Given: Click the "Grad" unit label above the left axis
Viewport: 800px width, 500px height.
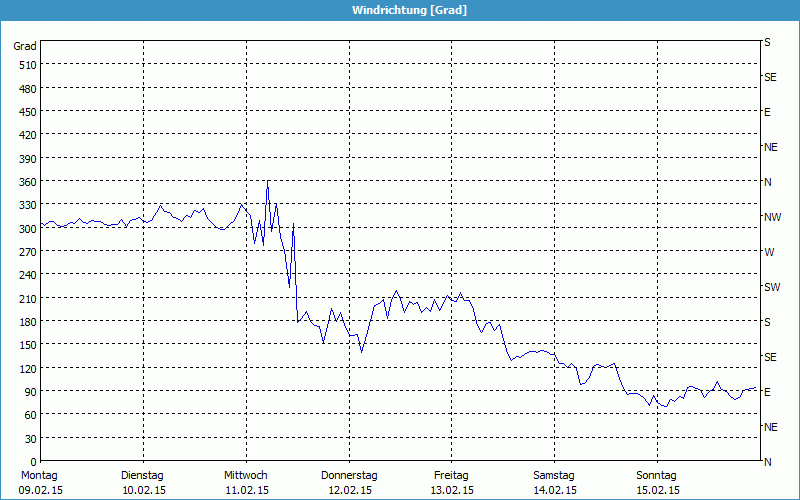Looking at the screenshot, I should tap(25, 46).
